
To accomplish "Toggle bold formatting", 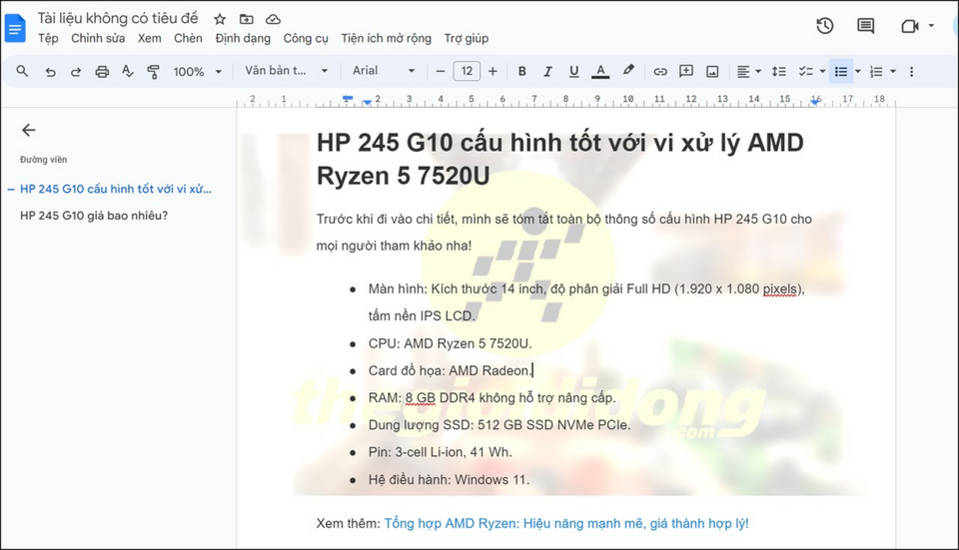I will click(522, 72).
